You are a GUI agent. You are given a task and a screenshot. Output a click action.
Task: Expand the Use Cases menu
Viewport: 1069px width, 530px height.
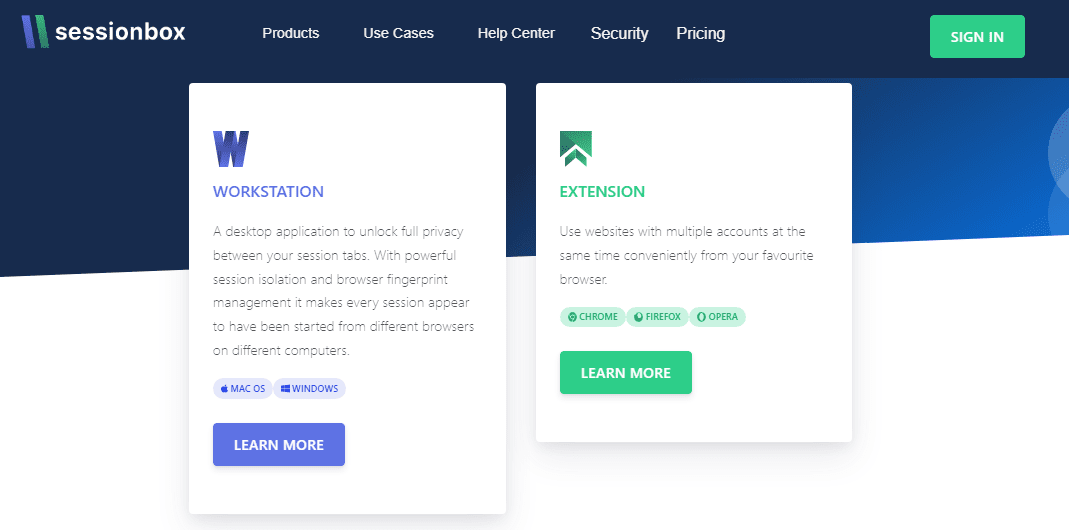pyautogui.click(x=398, y=33)
